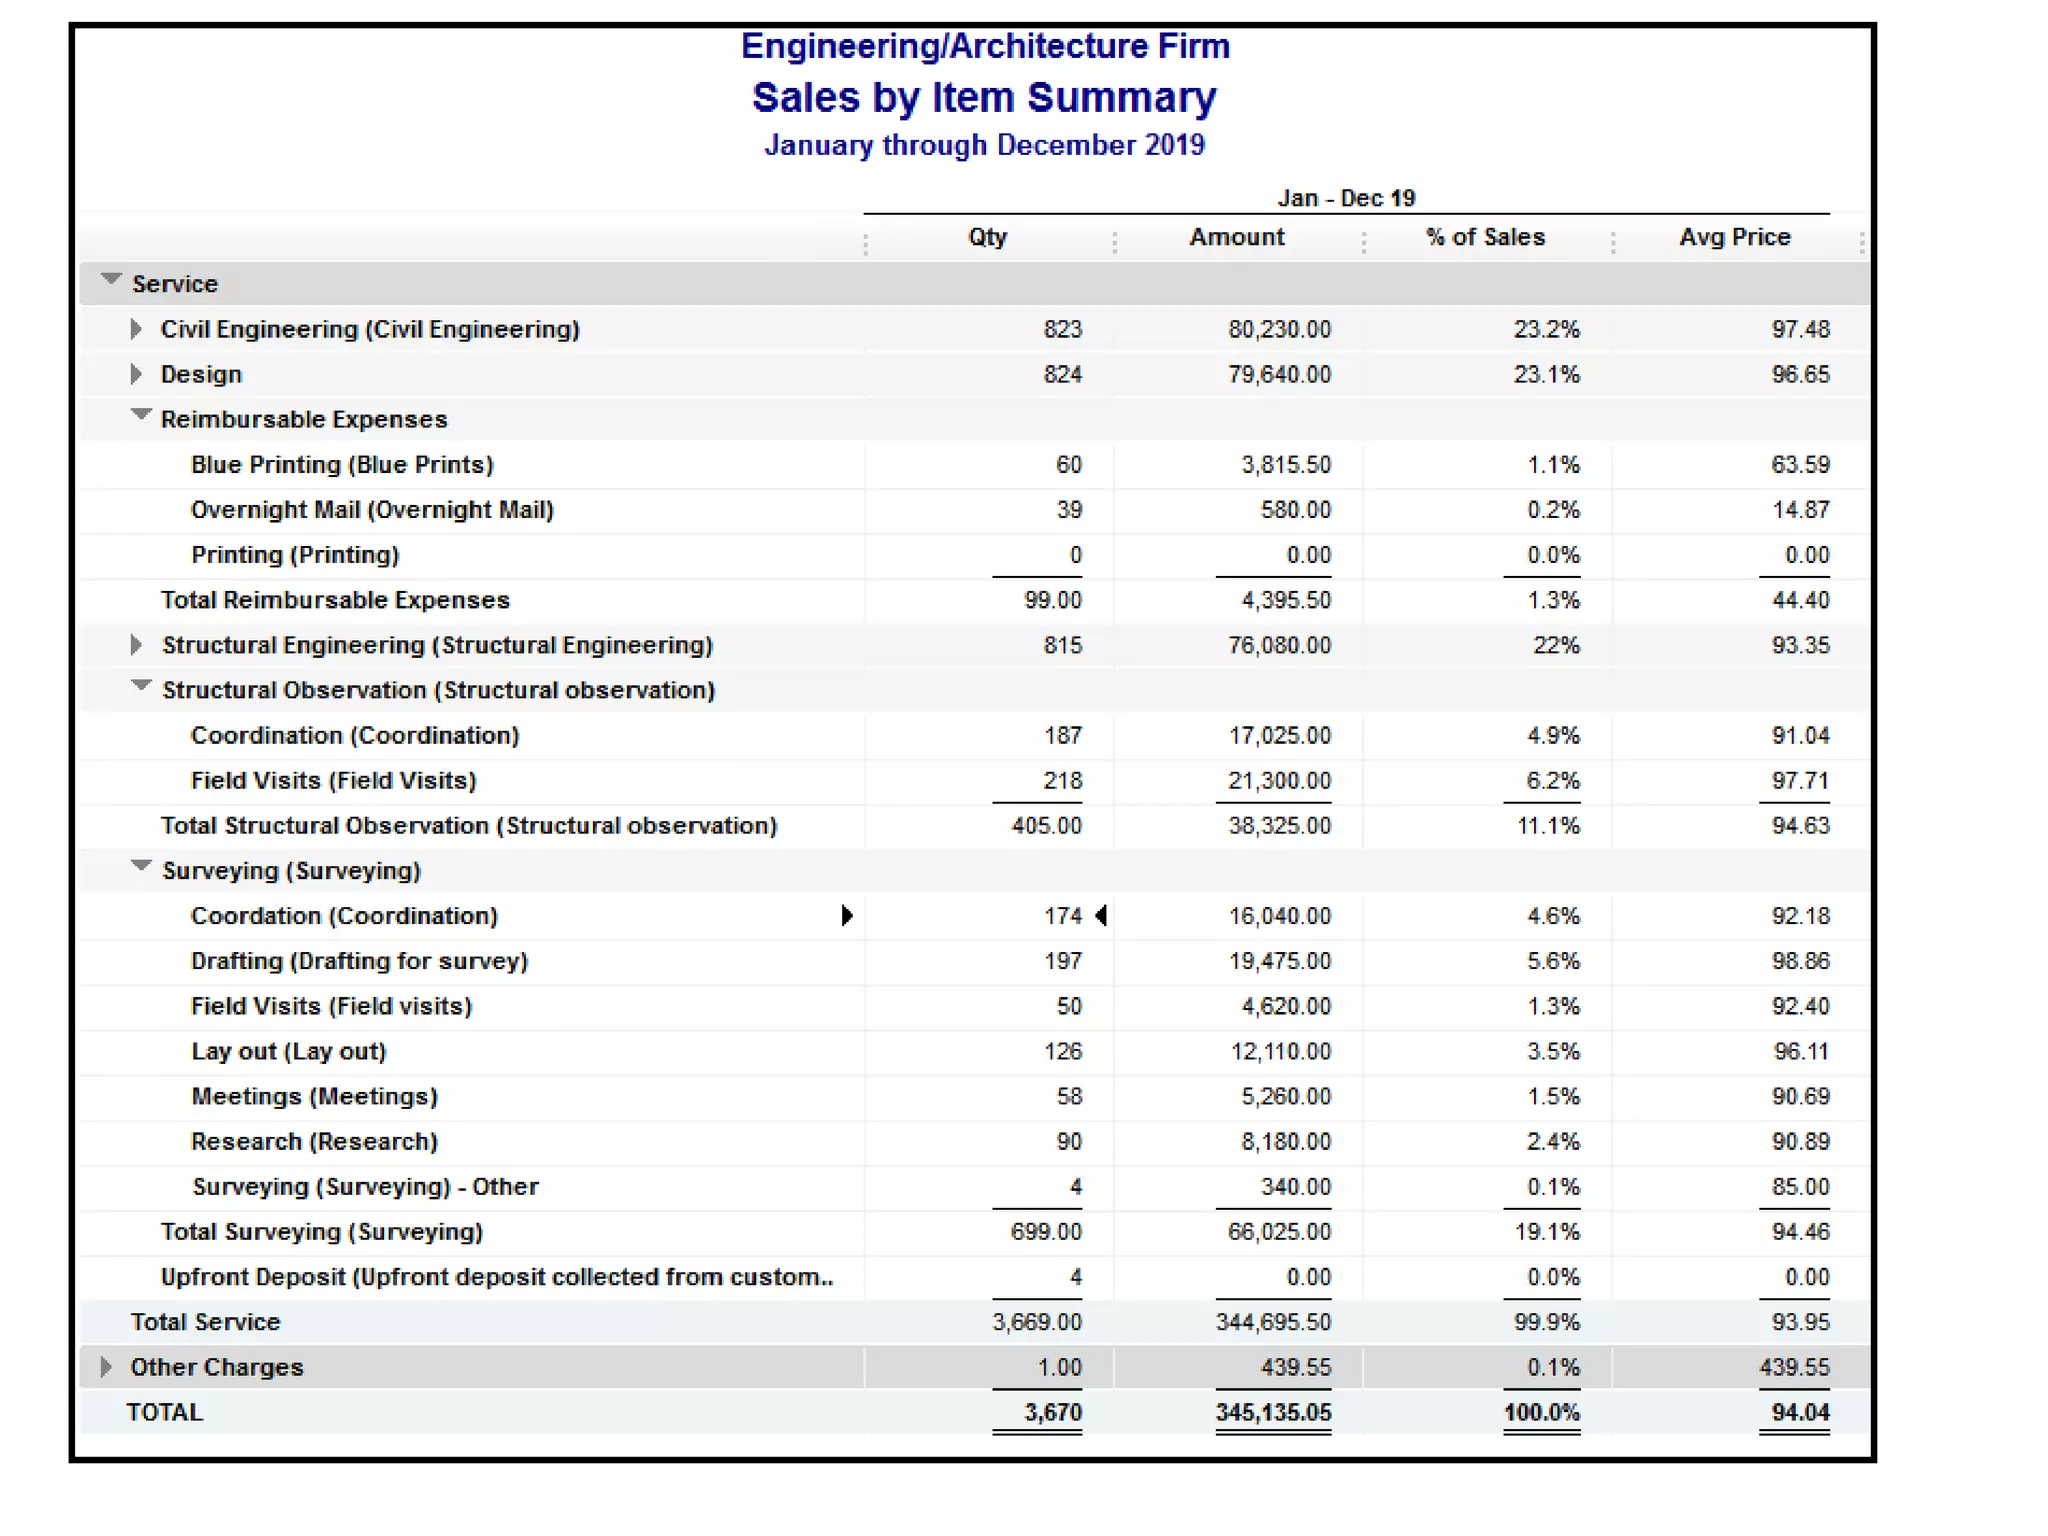2048x1536 pixels.
Task: Click Total Service amount 344,695.50
Action: [1273, 1322]
